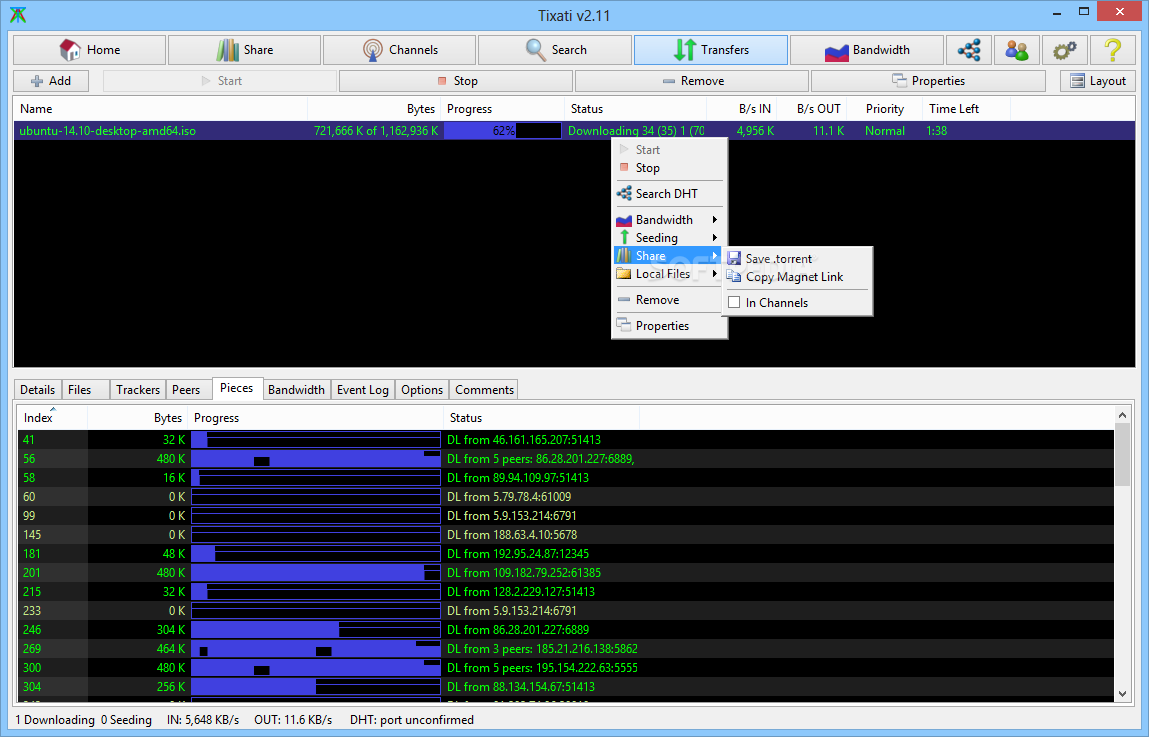The width and height of the screenshot is (1149, 737).
Task: Click Save .torrent in submenu
Action: tap(797, 259)
